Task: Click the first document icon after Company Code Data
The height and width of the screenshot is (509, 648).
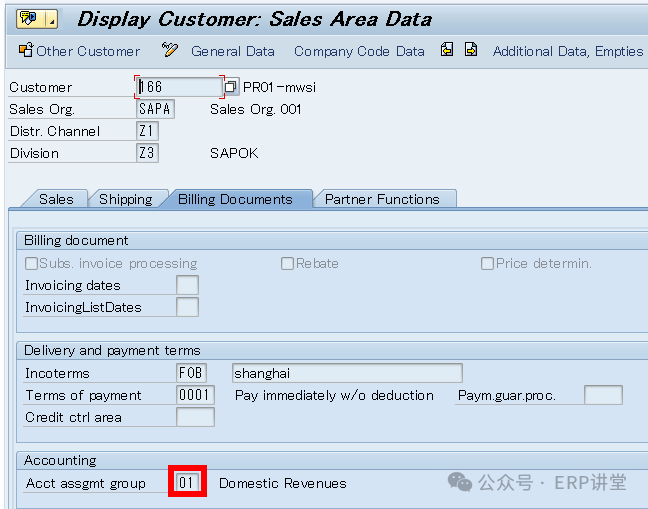Action: coord(447,50)
